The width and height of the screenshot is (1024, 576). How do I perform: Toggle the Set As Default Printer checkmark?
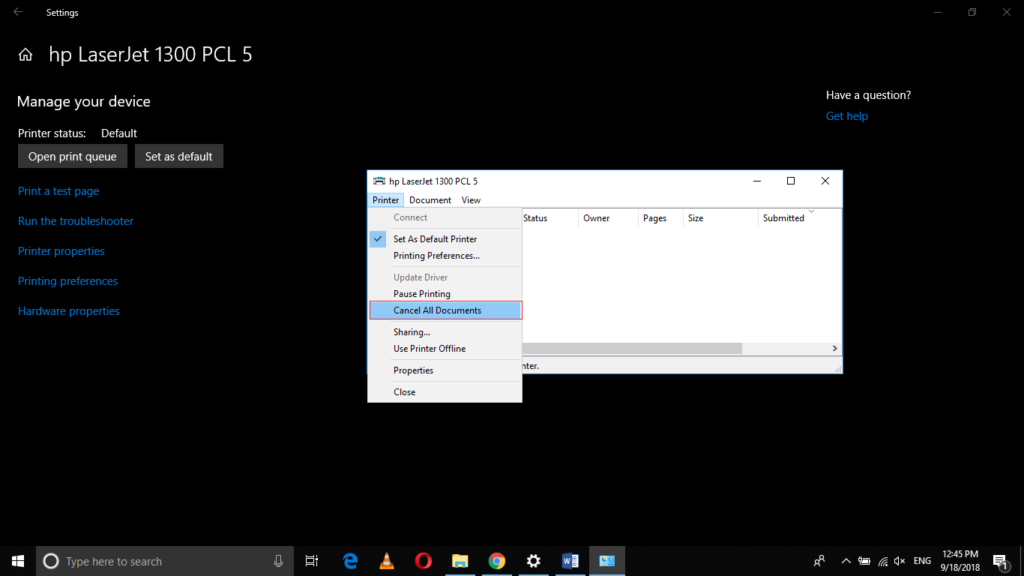click(435, 239)
